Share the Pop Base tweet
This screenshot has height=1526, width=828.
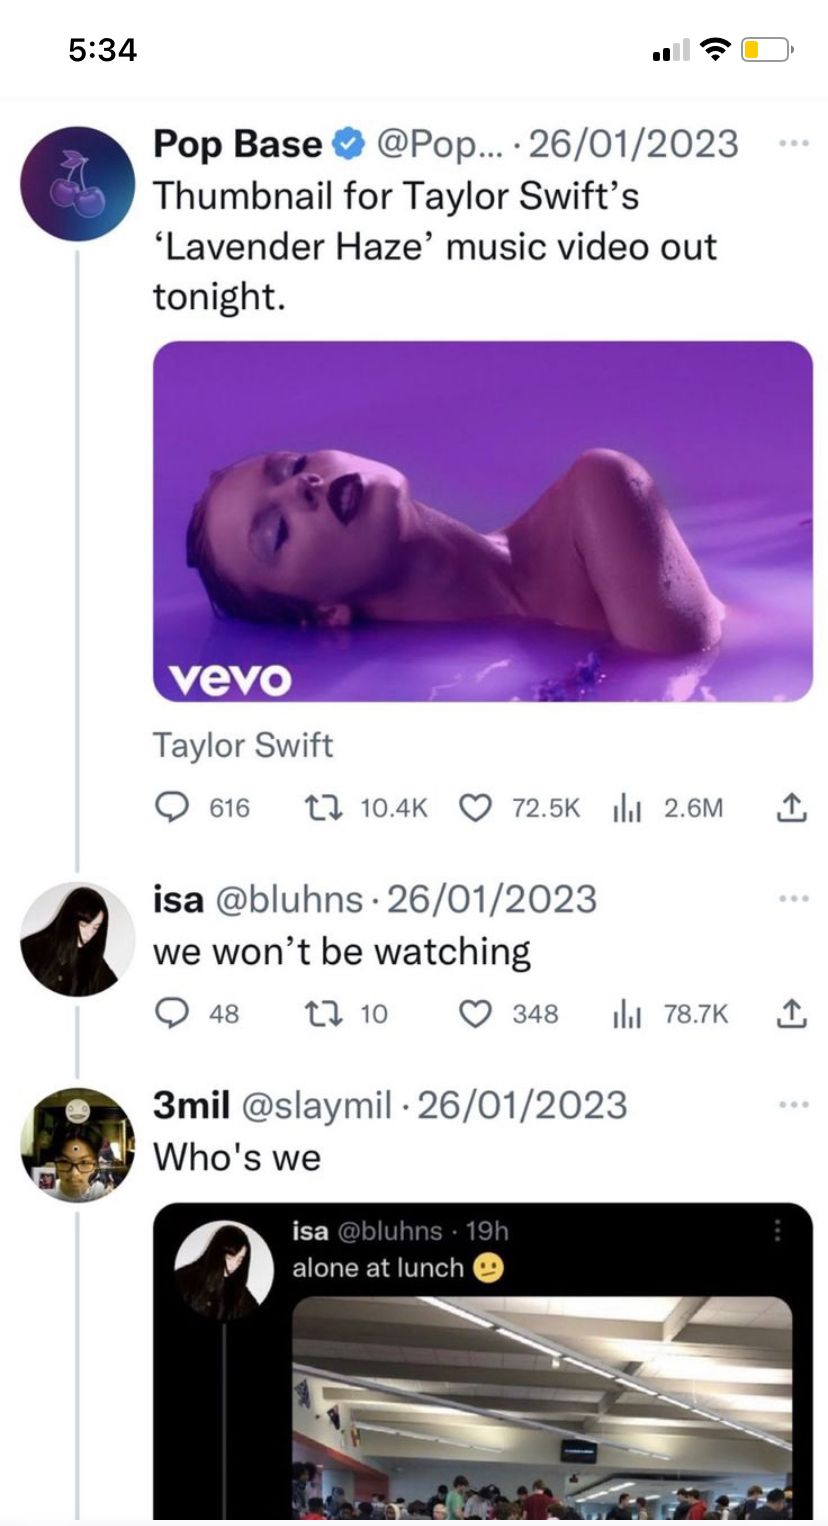pos(791,807)
